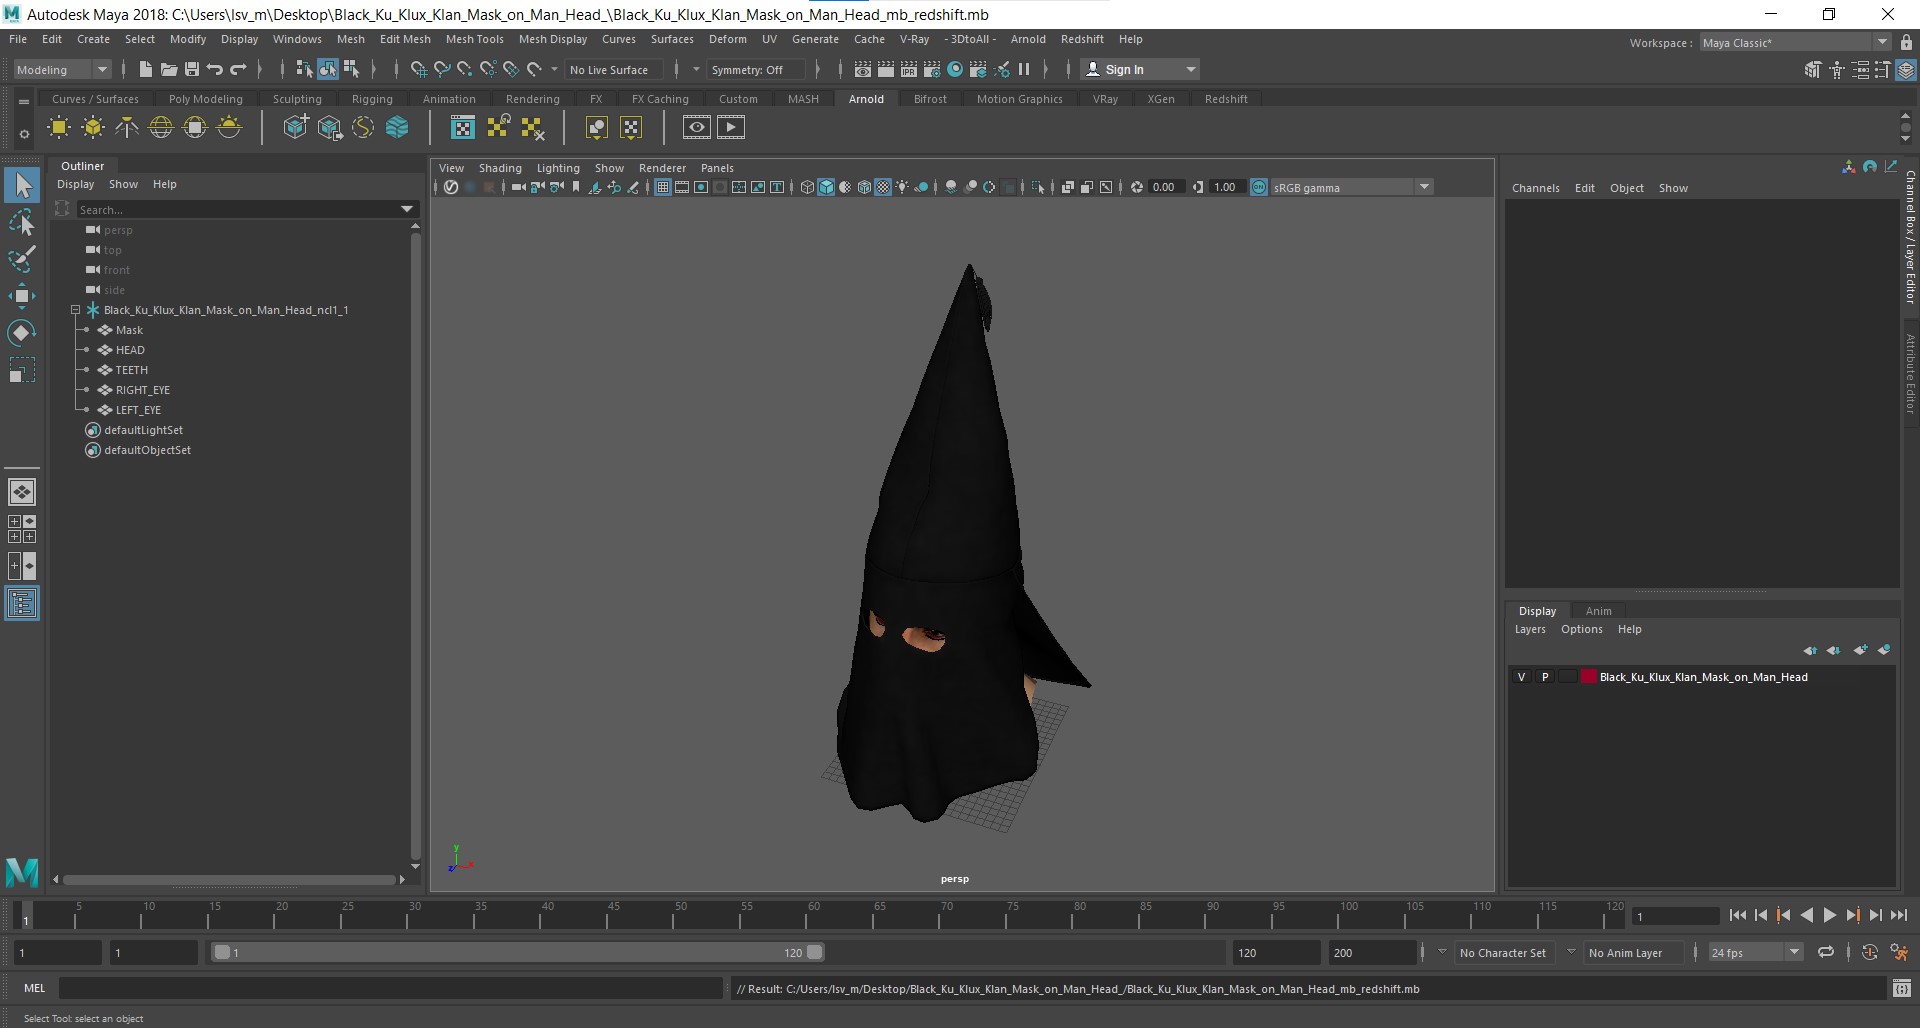Screen dimensions: 1920x1028
Task: Open animation preferences running-man icon
Action: click(1899, 952)
